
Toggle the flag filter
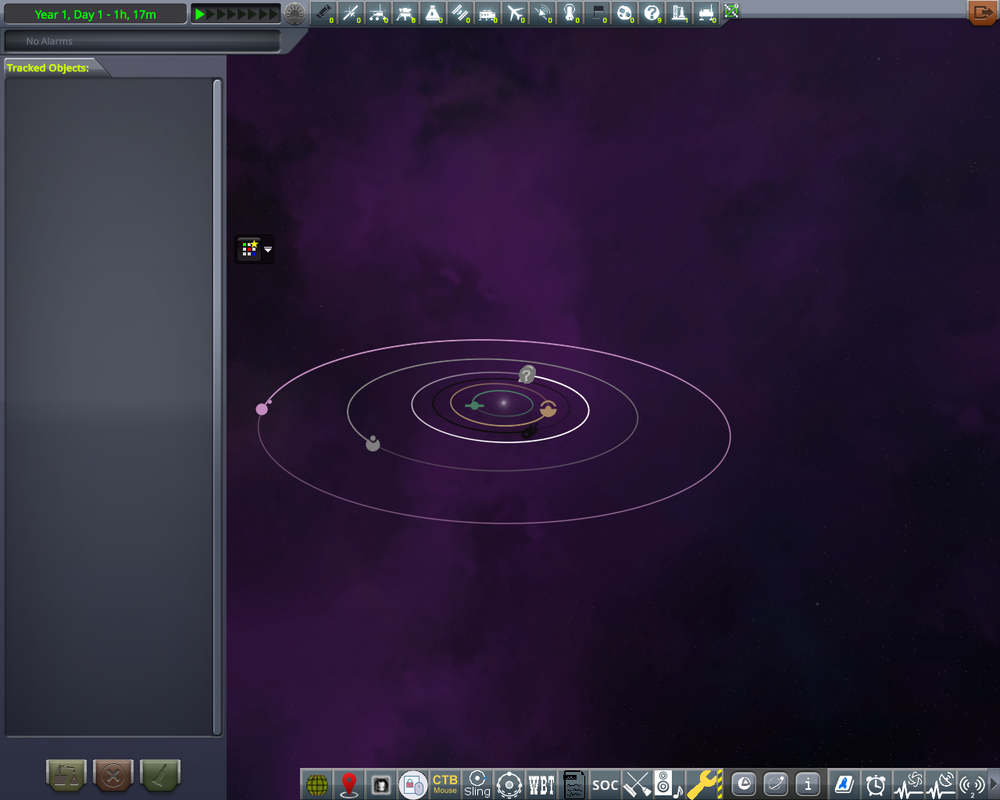pyautogui.click(x=598, y=13)
